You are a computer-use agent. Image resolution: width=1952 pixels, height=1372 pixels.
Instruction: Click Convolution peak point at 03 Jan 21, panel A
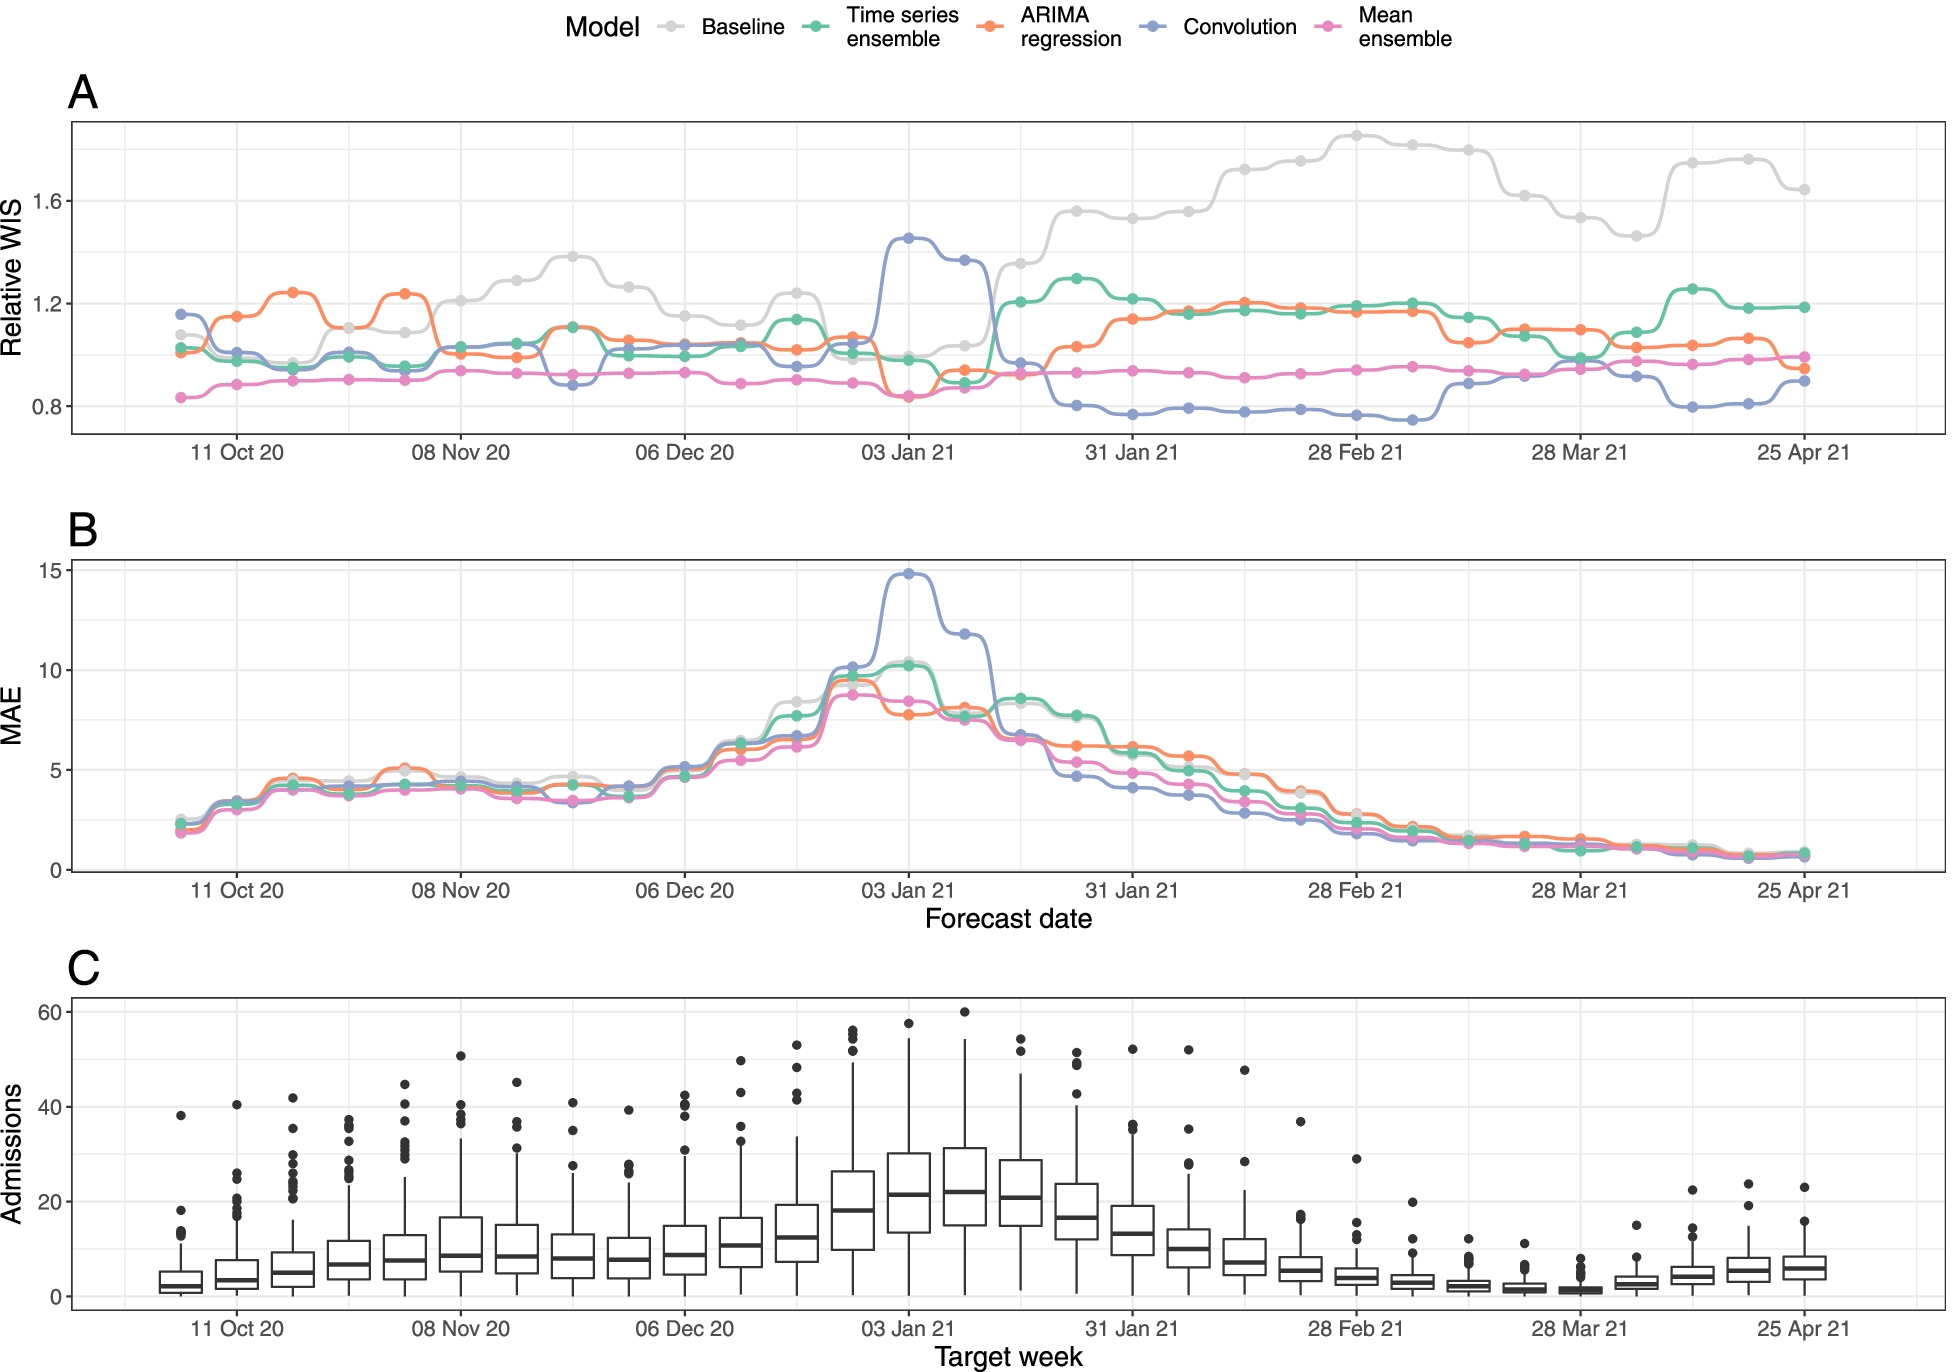coord(909,238)
